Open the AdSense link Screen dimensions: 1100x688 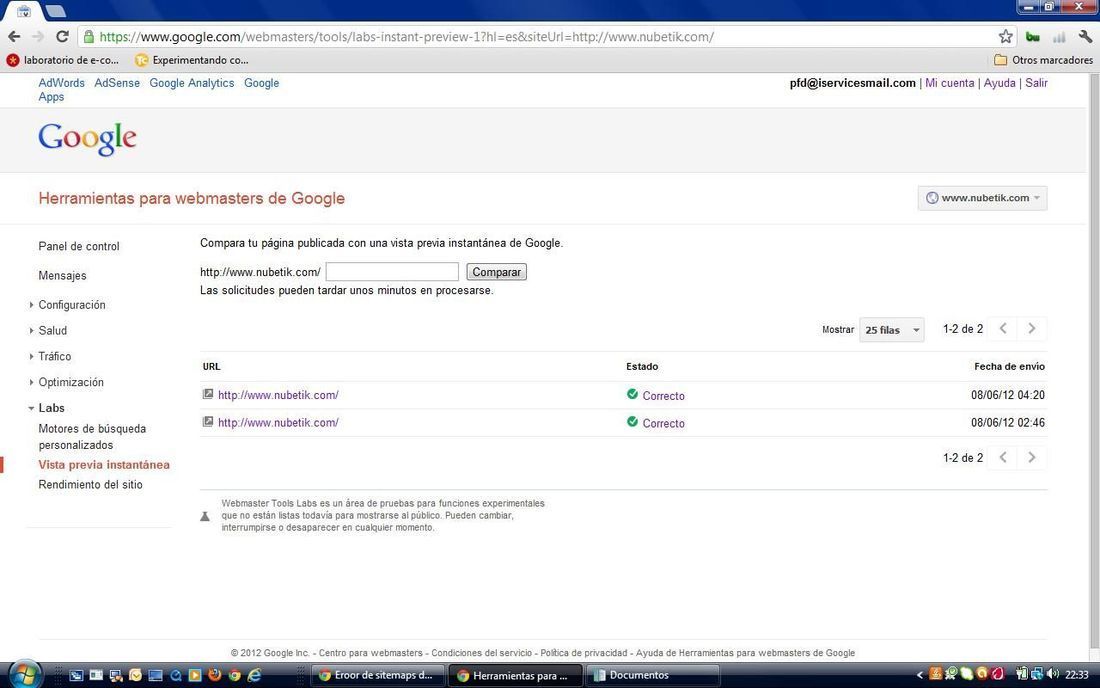coord(117,83)
